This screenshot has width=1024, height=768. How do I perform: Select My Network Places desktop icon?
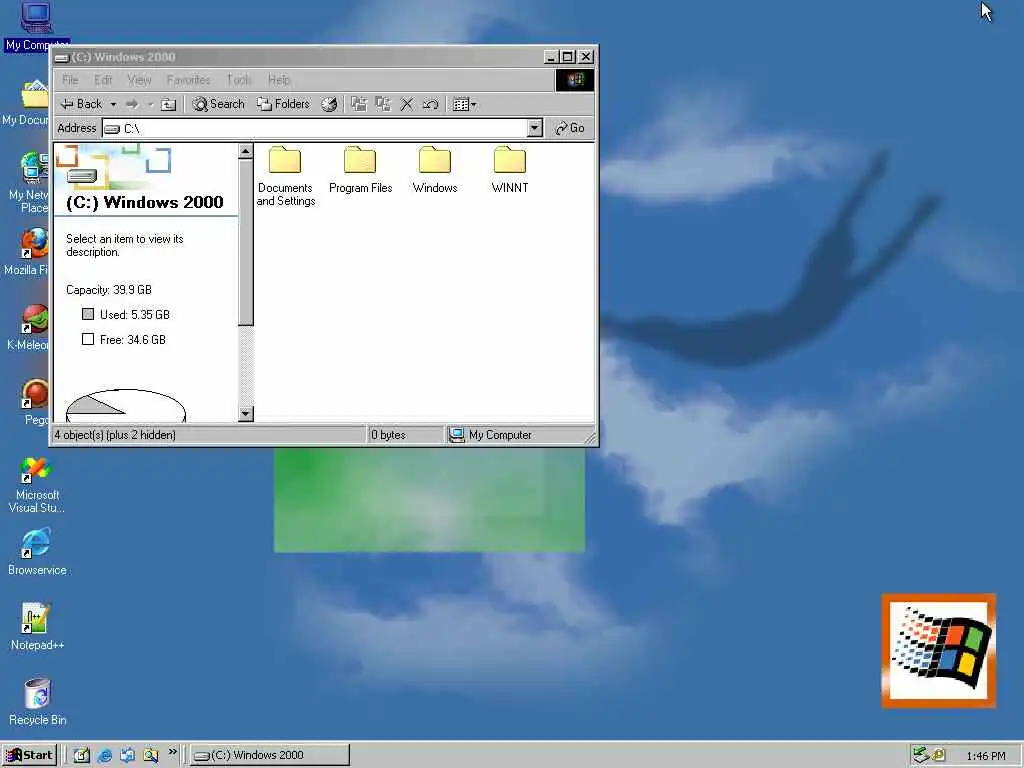tap(27, 182)
